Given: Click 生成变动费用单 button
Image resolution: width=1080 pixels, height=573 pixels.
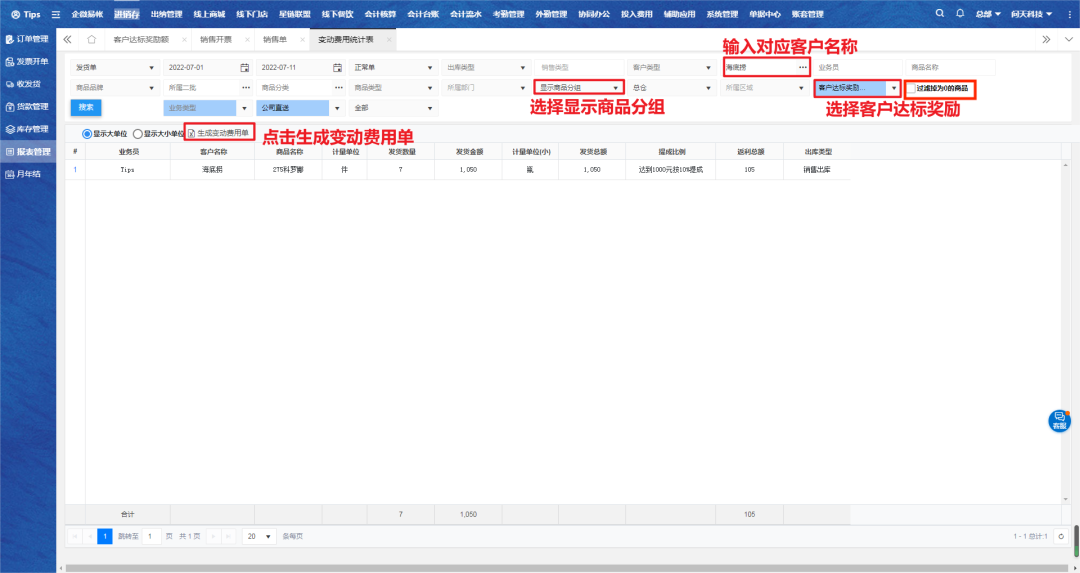Looking at the screenshot, I should [218, 133].
